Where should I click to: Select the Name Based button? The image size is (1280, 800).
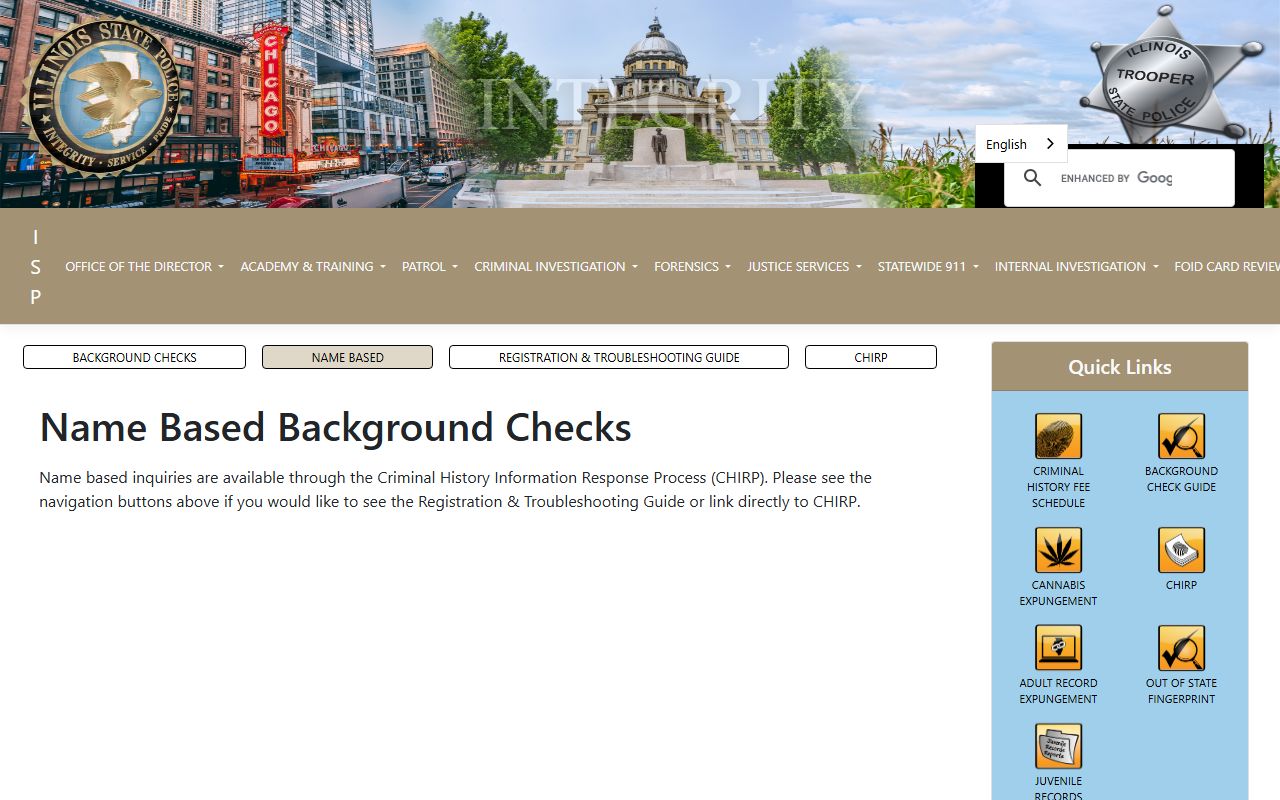click(347, 357)
